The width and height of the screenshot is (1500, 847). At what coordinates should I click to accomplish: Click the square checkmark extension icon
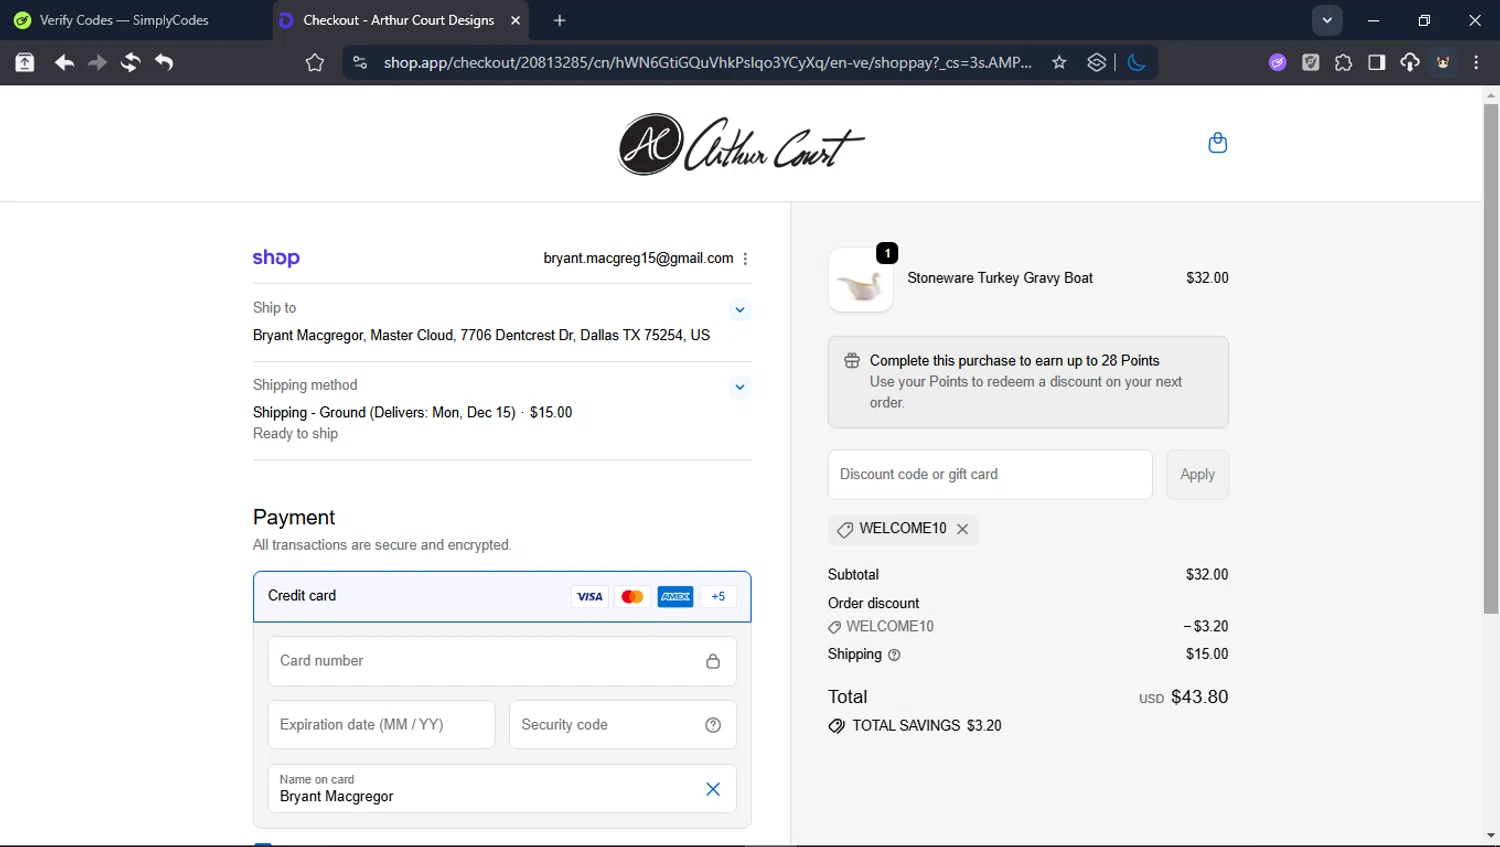(1310, 63)
